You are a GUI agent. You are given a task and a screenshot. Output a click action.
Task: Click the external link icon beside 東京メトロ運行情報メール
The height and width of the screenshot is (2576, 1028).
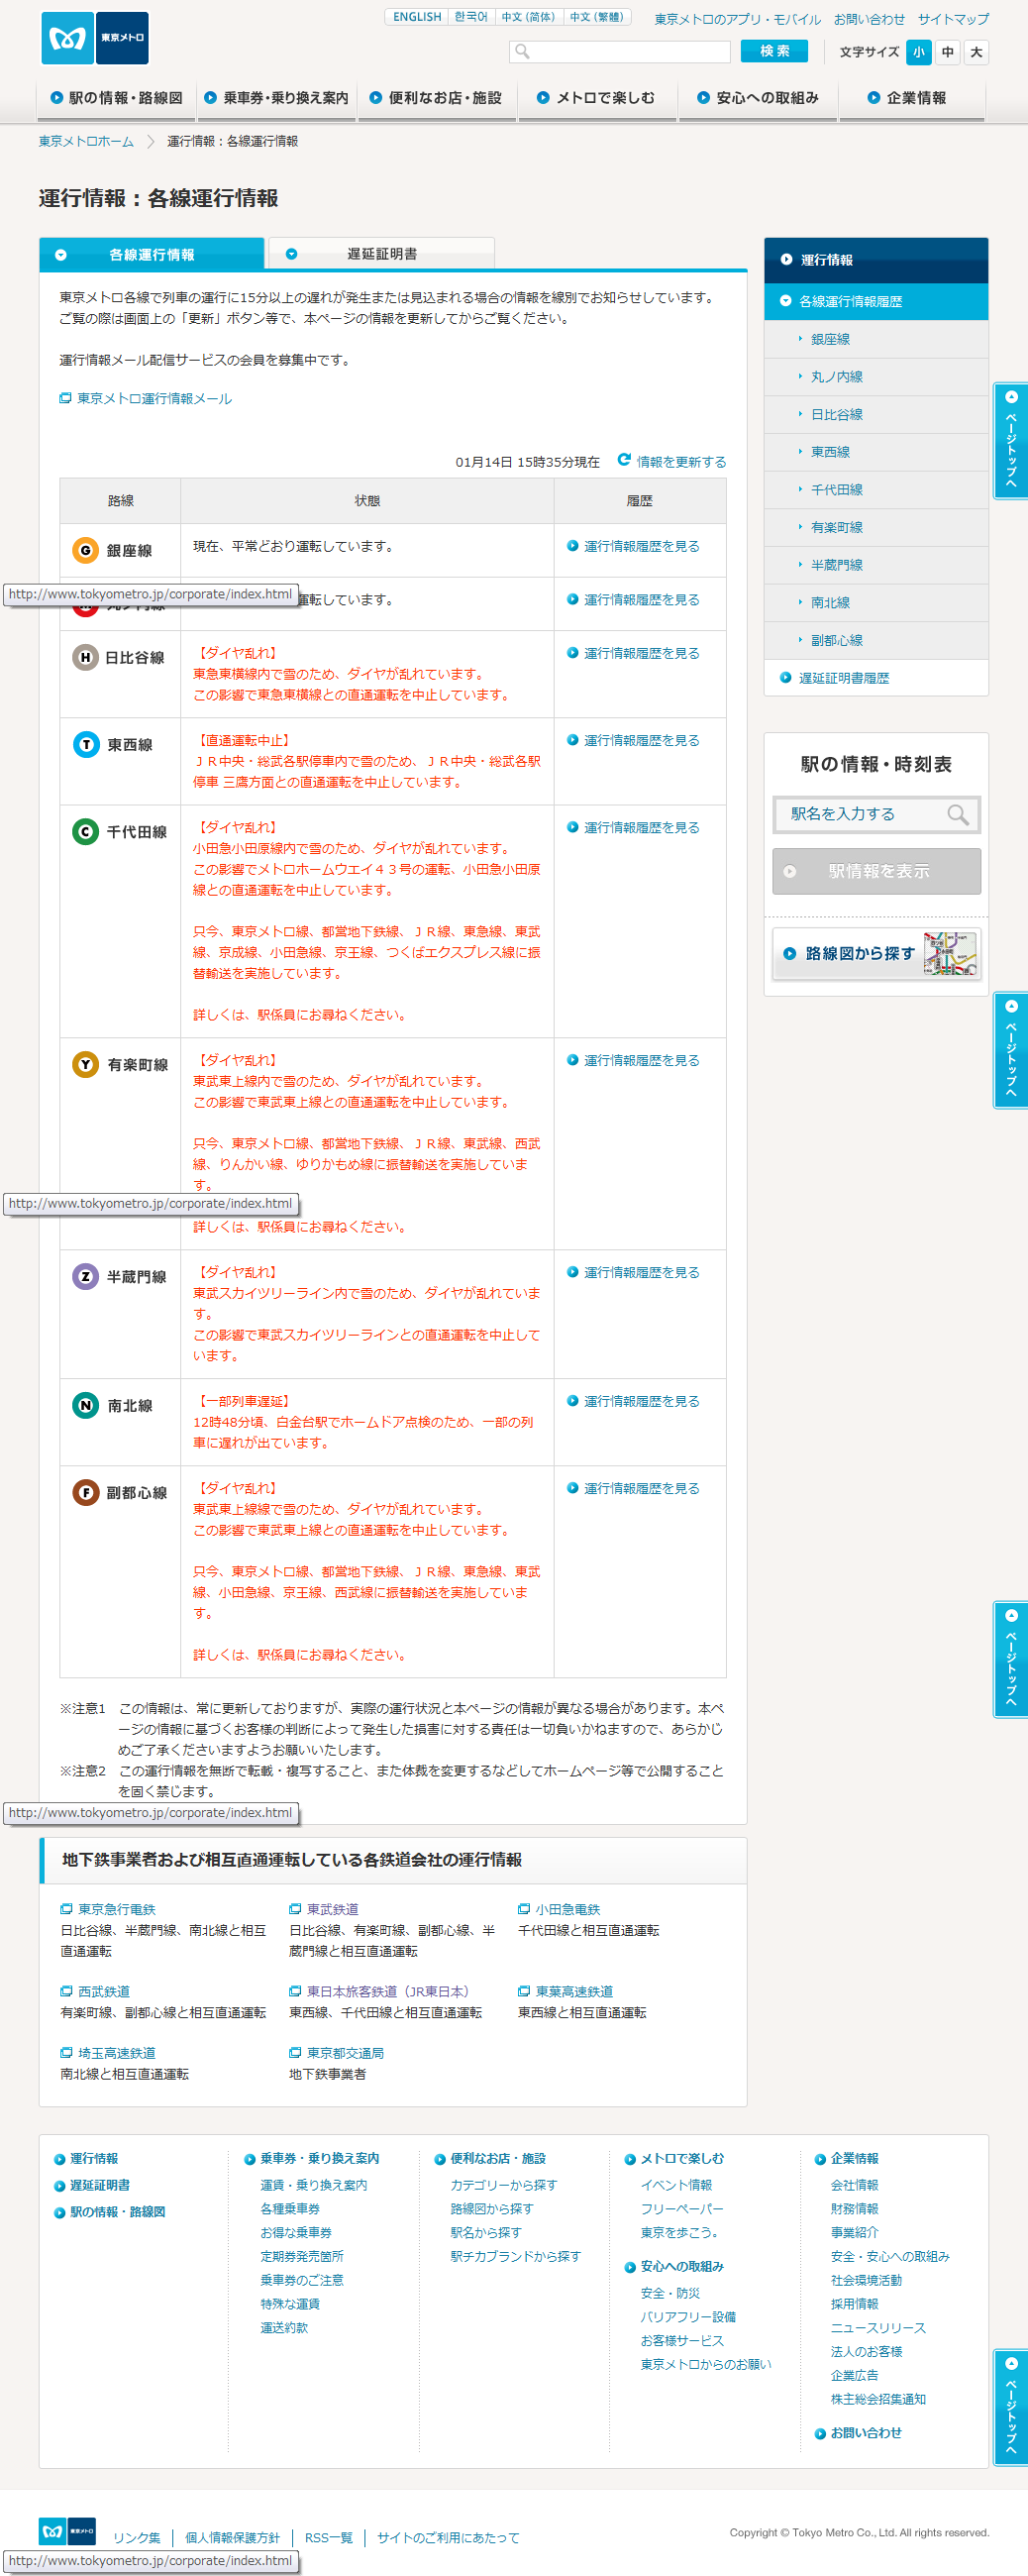65,398
